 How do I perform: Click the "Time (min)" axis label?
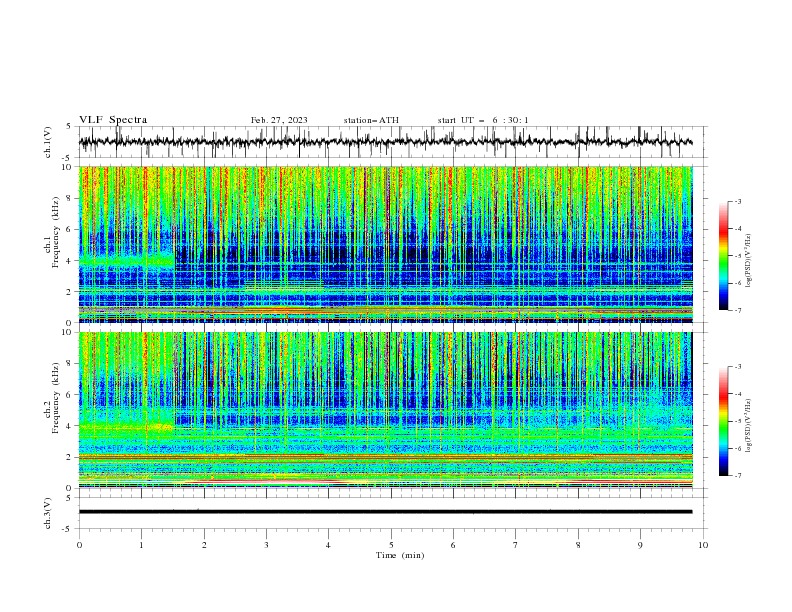pyautogui.click(x=400, y=555)
